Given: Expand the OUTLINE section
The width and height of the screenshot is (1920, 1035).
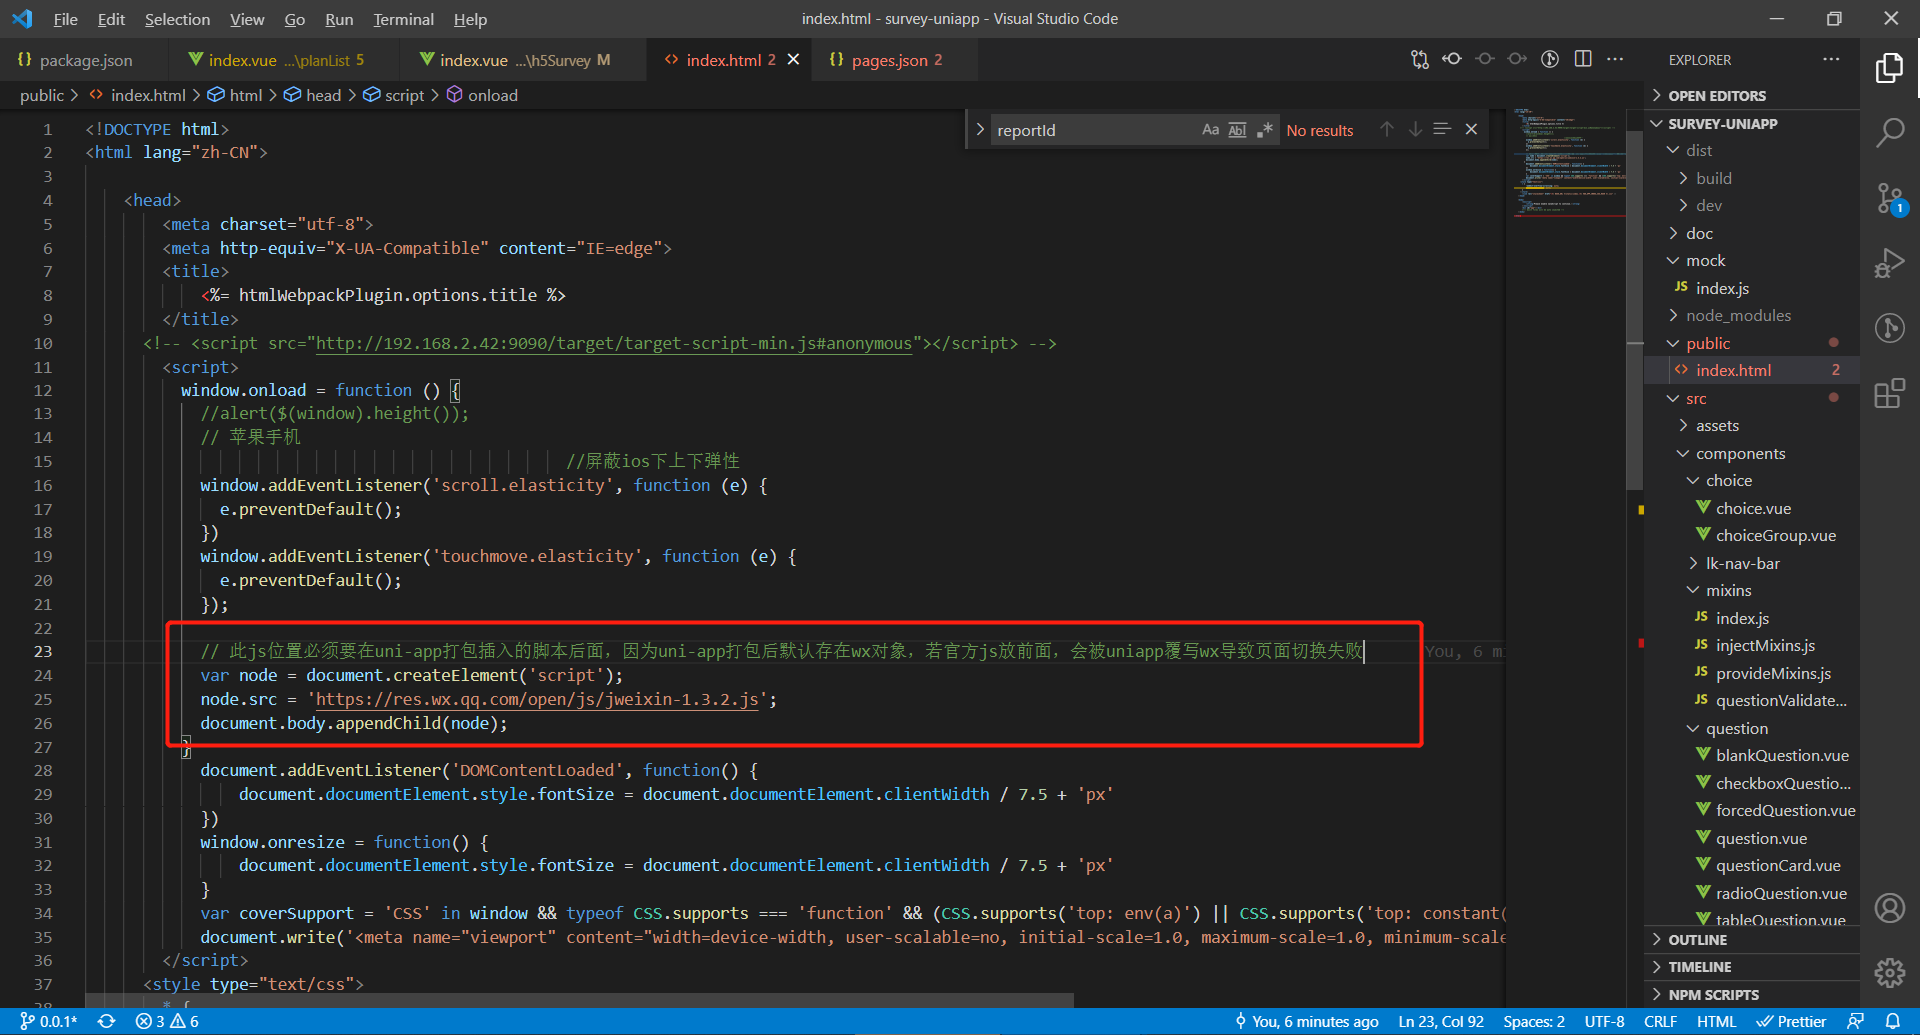Looking at the screenshot, I should coord(1752,940).
